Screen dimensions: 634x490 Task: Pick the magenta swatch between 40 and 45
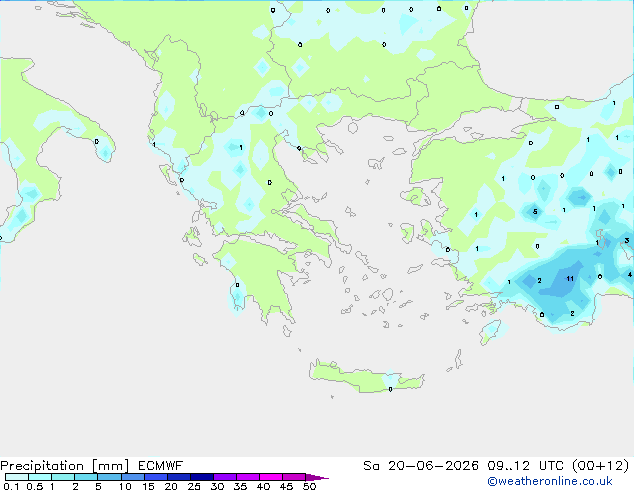click(271, 477)
